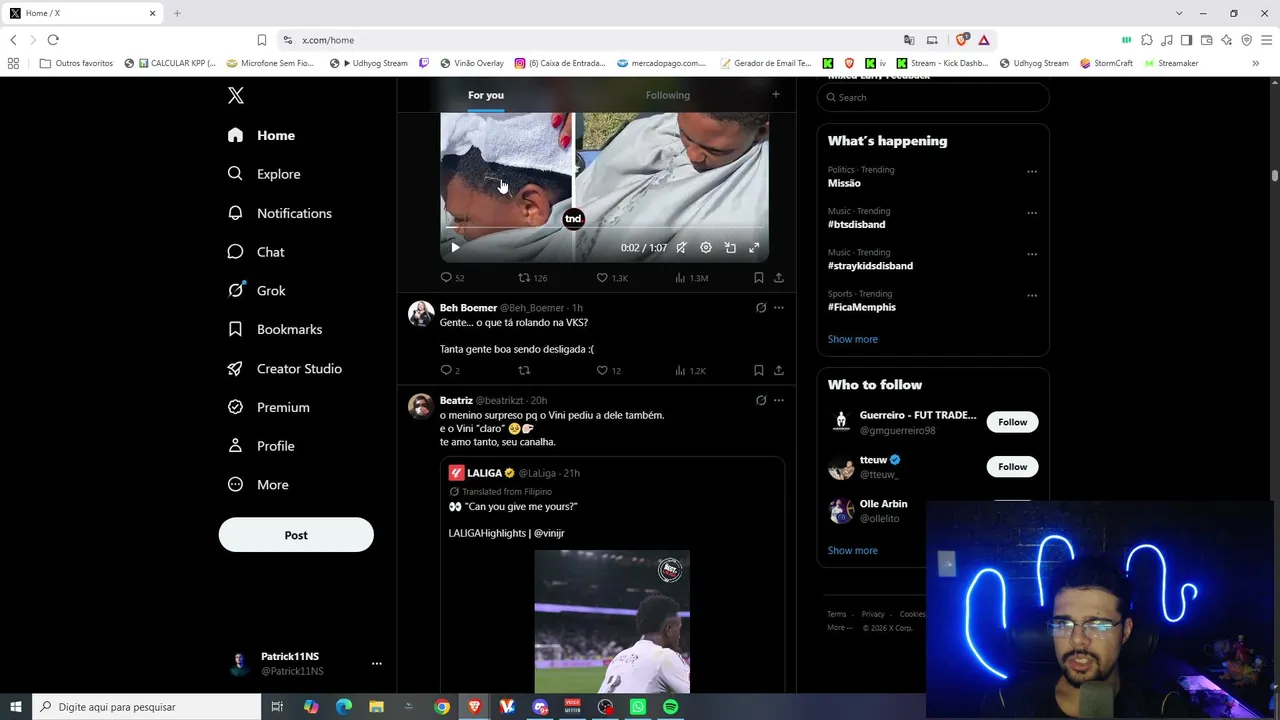Go to Profile in the sidebar

click(260, 446)
